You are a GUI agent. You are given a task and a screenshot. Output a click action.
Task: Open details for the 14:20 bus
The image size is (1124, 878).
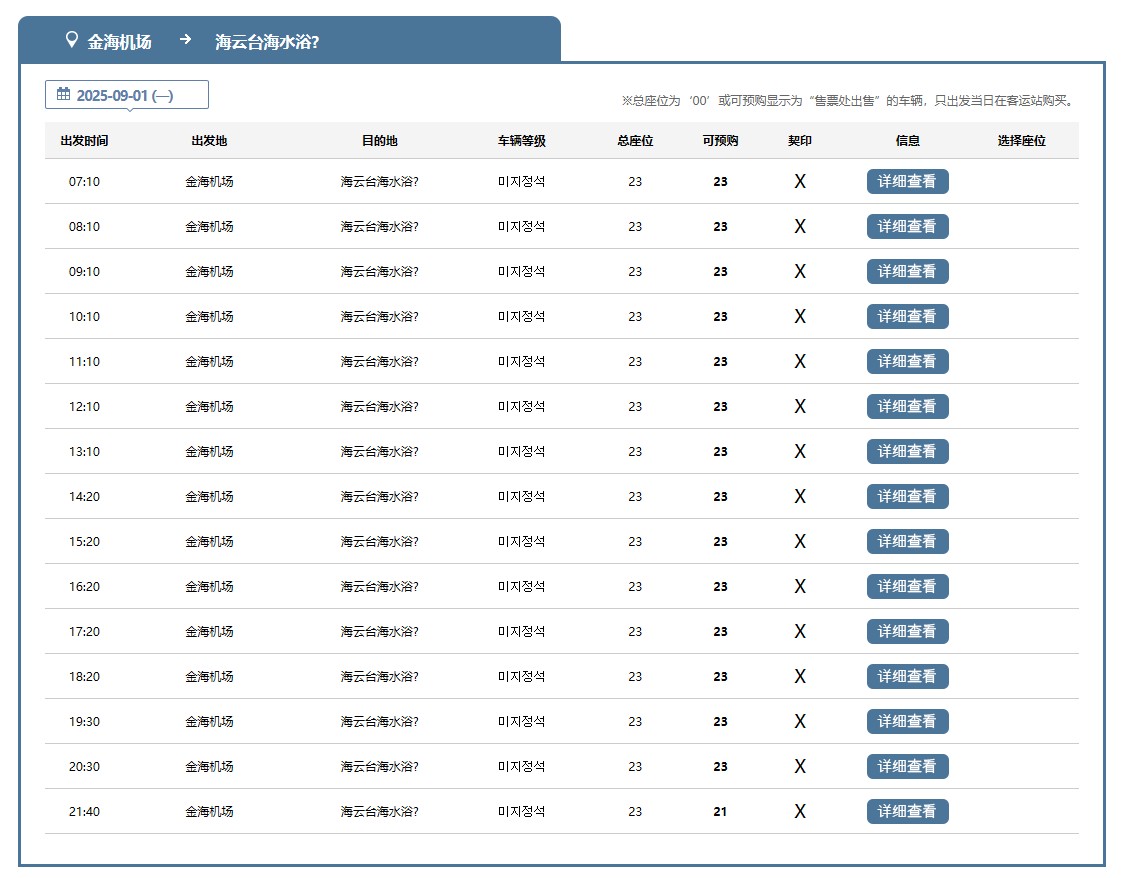pos(907,497)
